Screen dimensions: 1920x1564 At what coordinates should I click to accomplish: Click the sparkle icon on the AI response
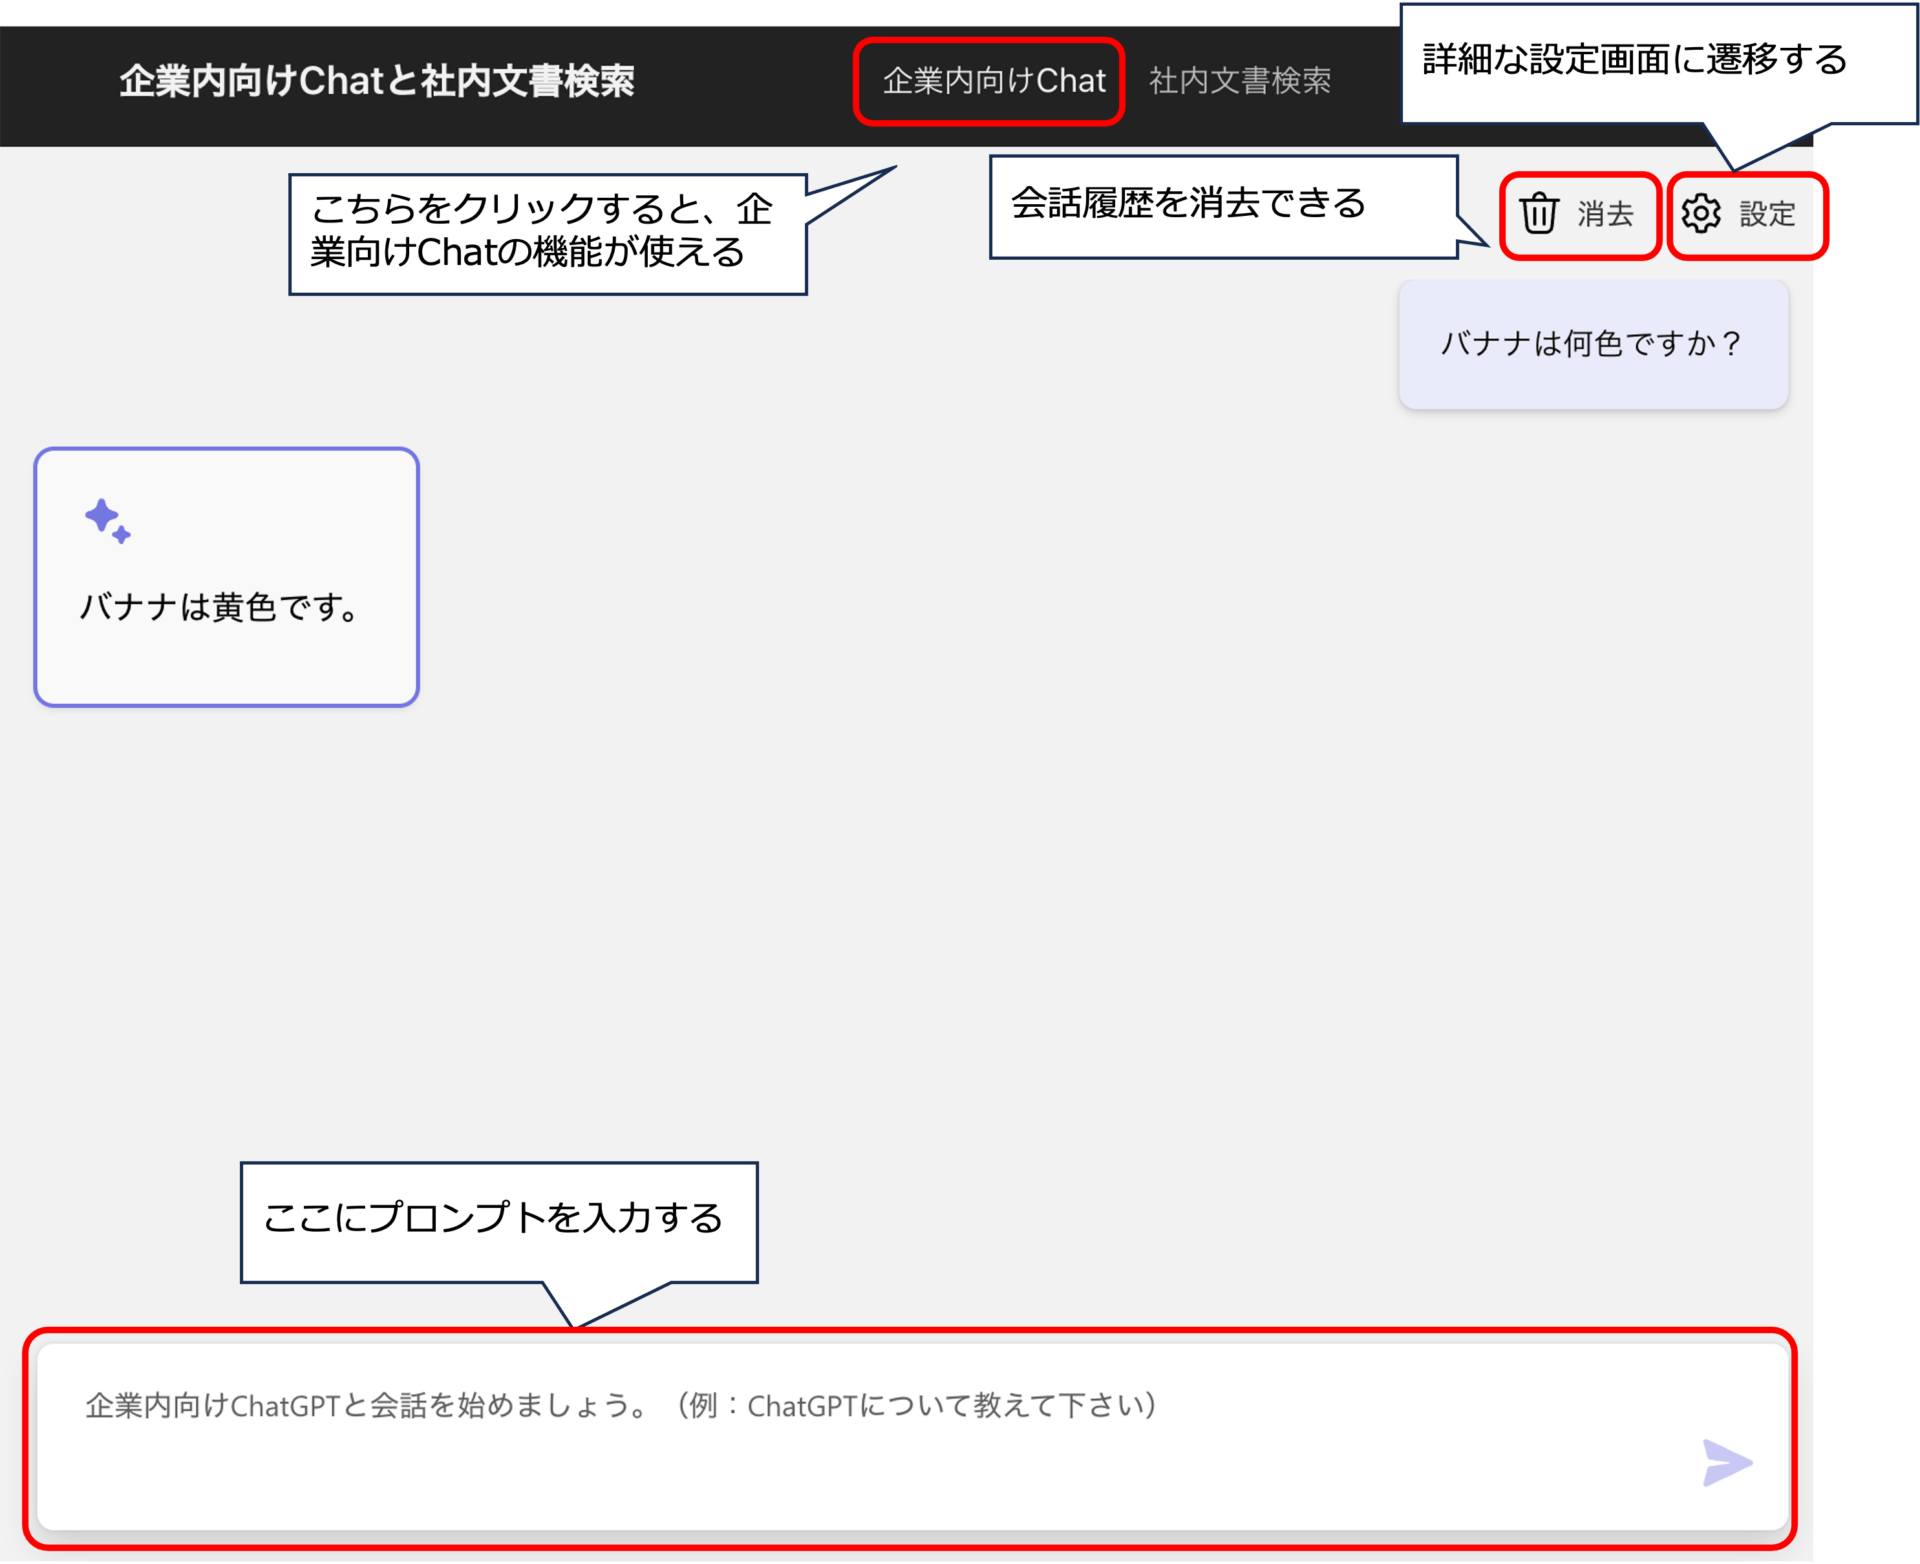click(106, 521)
